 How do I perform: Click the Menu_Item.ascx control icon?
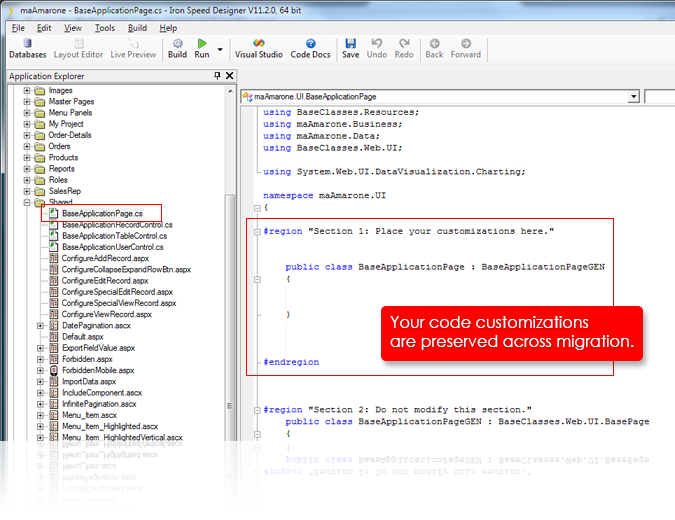pyautogui.click(x=54, y=415)
